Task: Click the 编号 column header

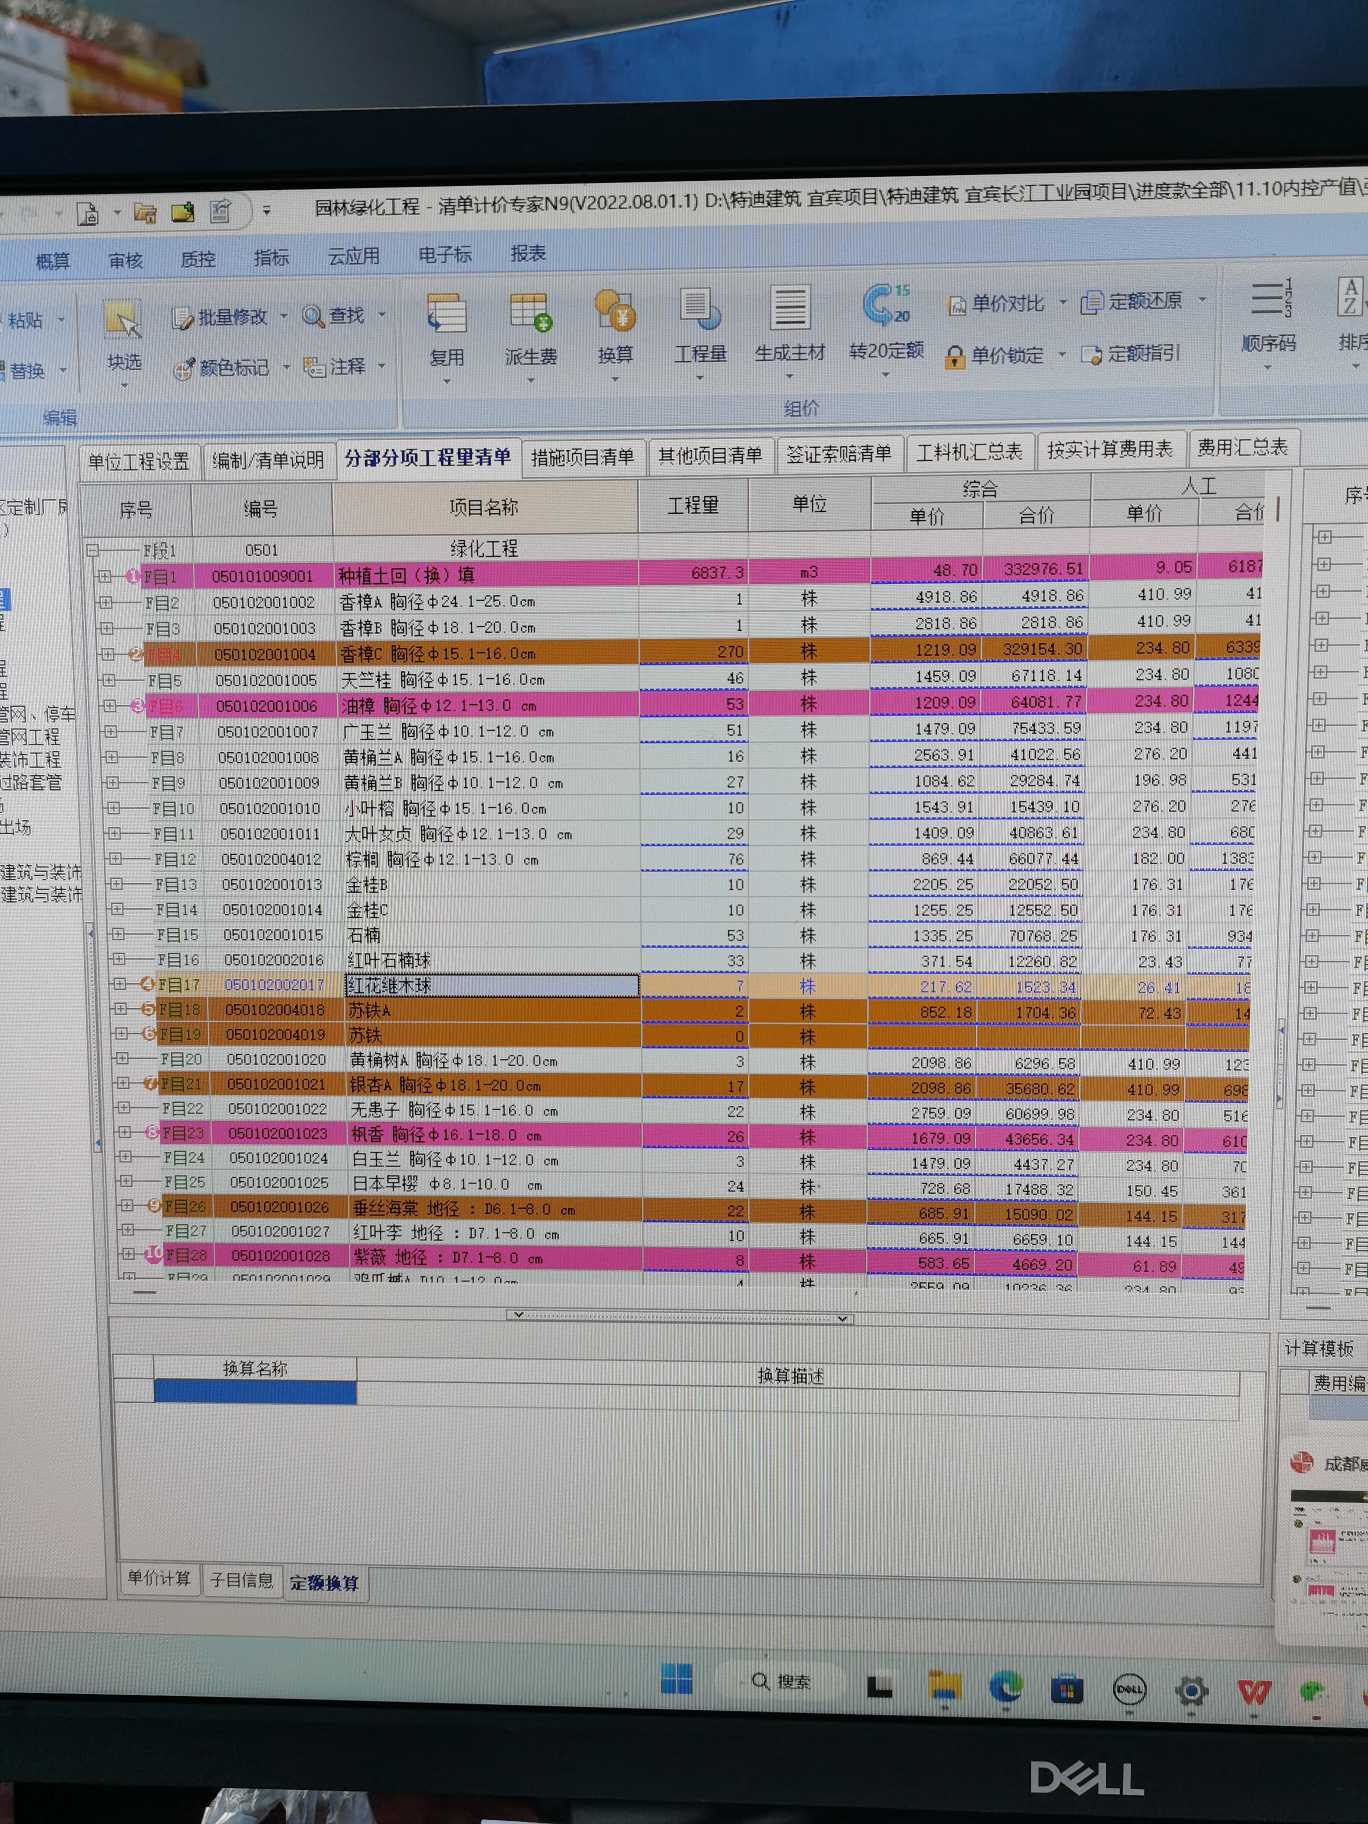Action: [x=261, y=510]
